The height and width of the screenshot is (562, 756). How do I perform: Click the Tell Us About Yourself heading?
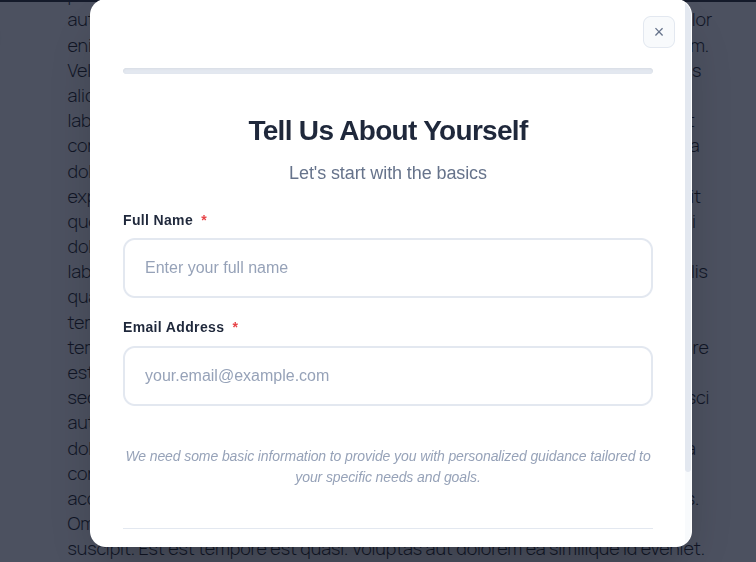388,131
